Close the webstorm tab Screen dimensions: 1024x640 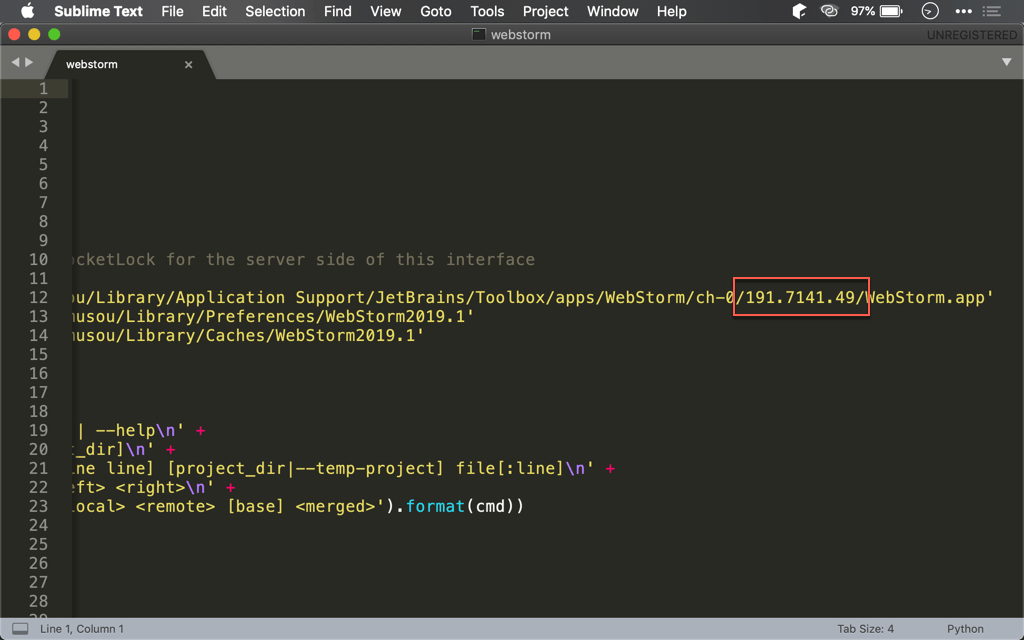tap(188, 63)
